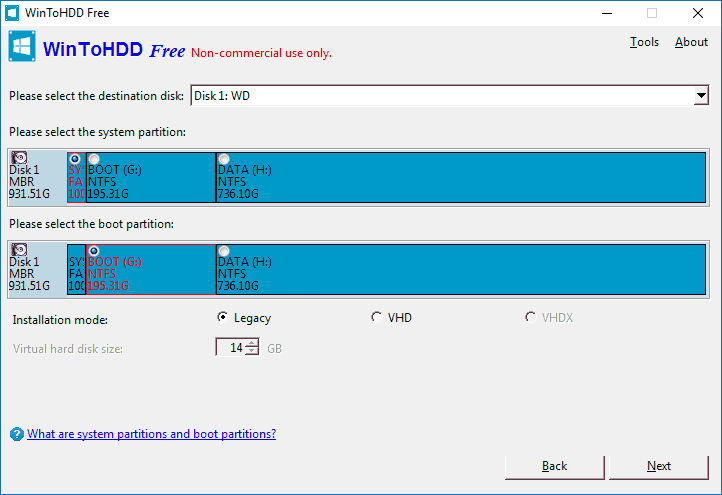Click 195.31G text in boot partition BOOT block
This screenshot has width=722, height=495.
(x=108, y=286)
